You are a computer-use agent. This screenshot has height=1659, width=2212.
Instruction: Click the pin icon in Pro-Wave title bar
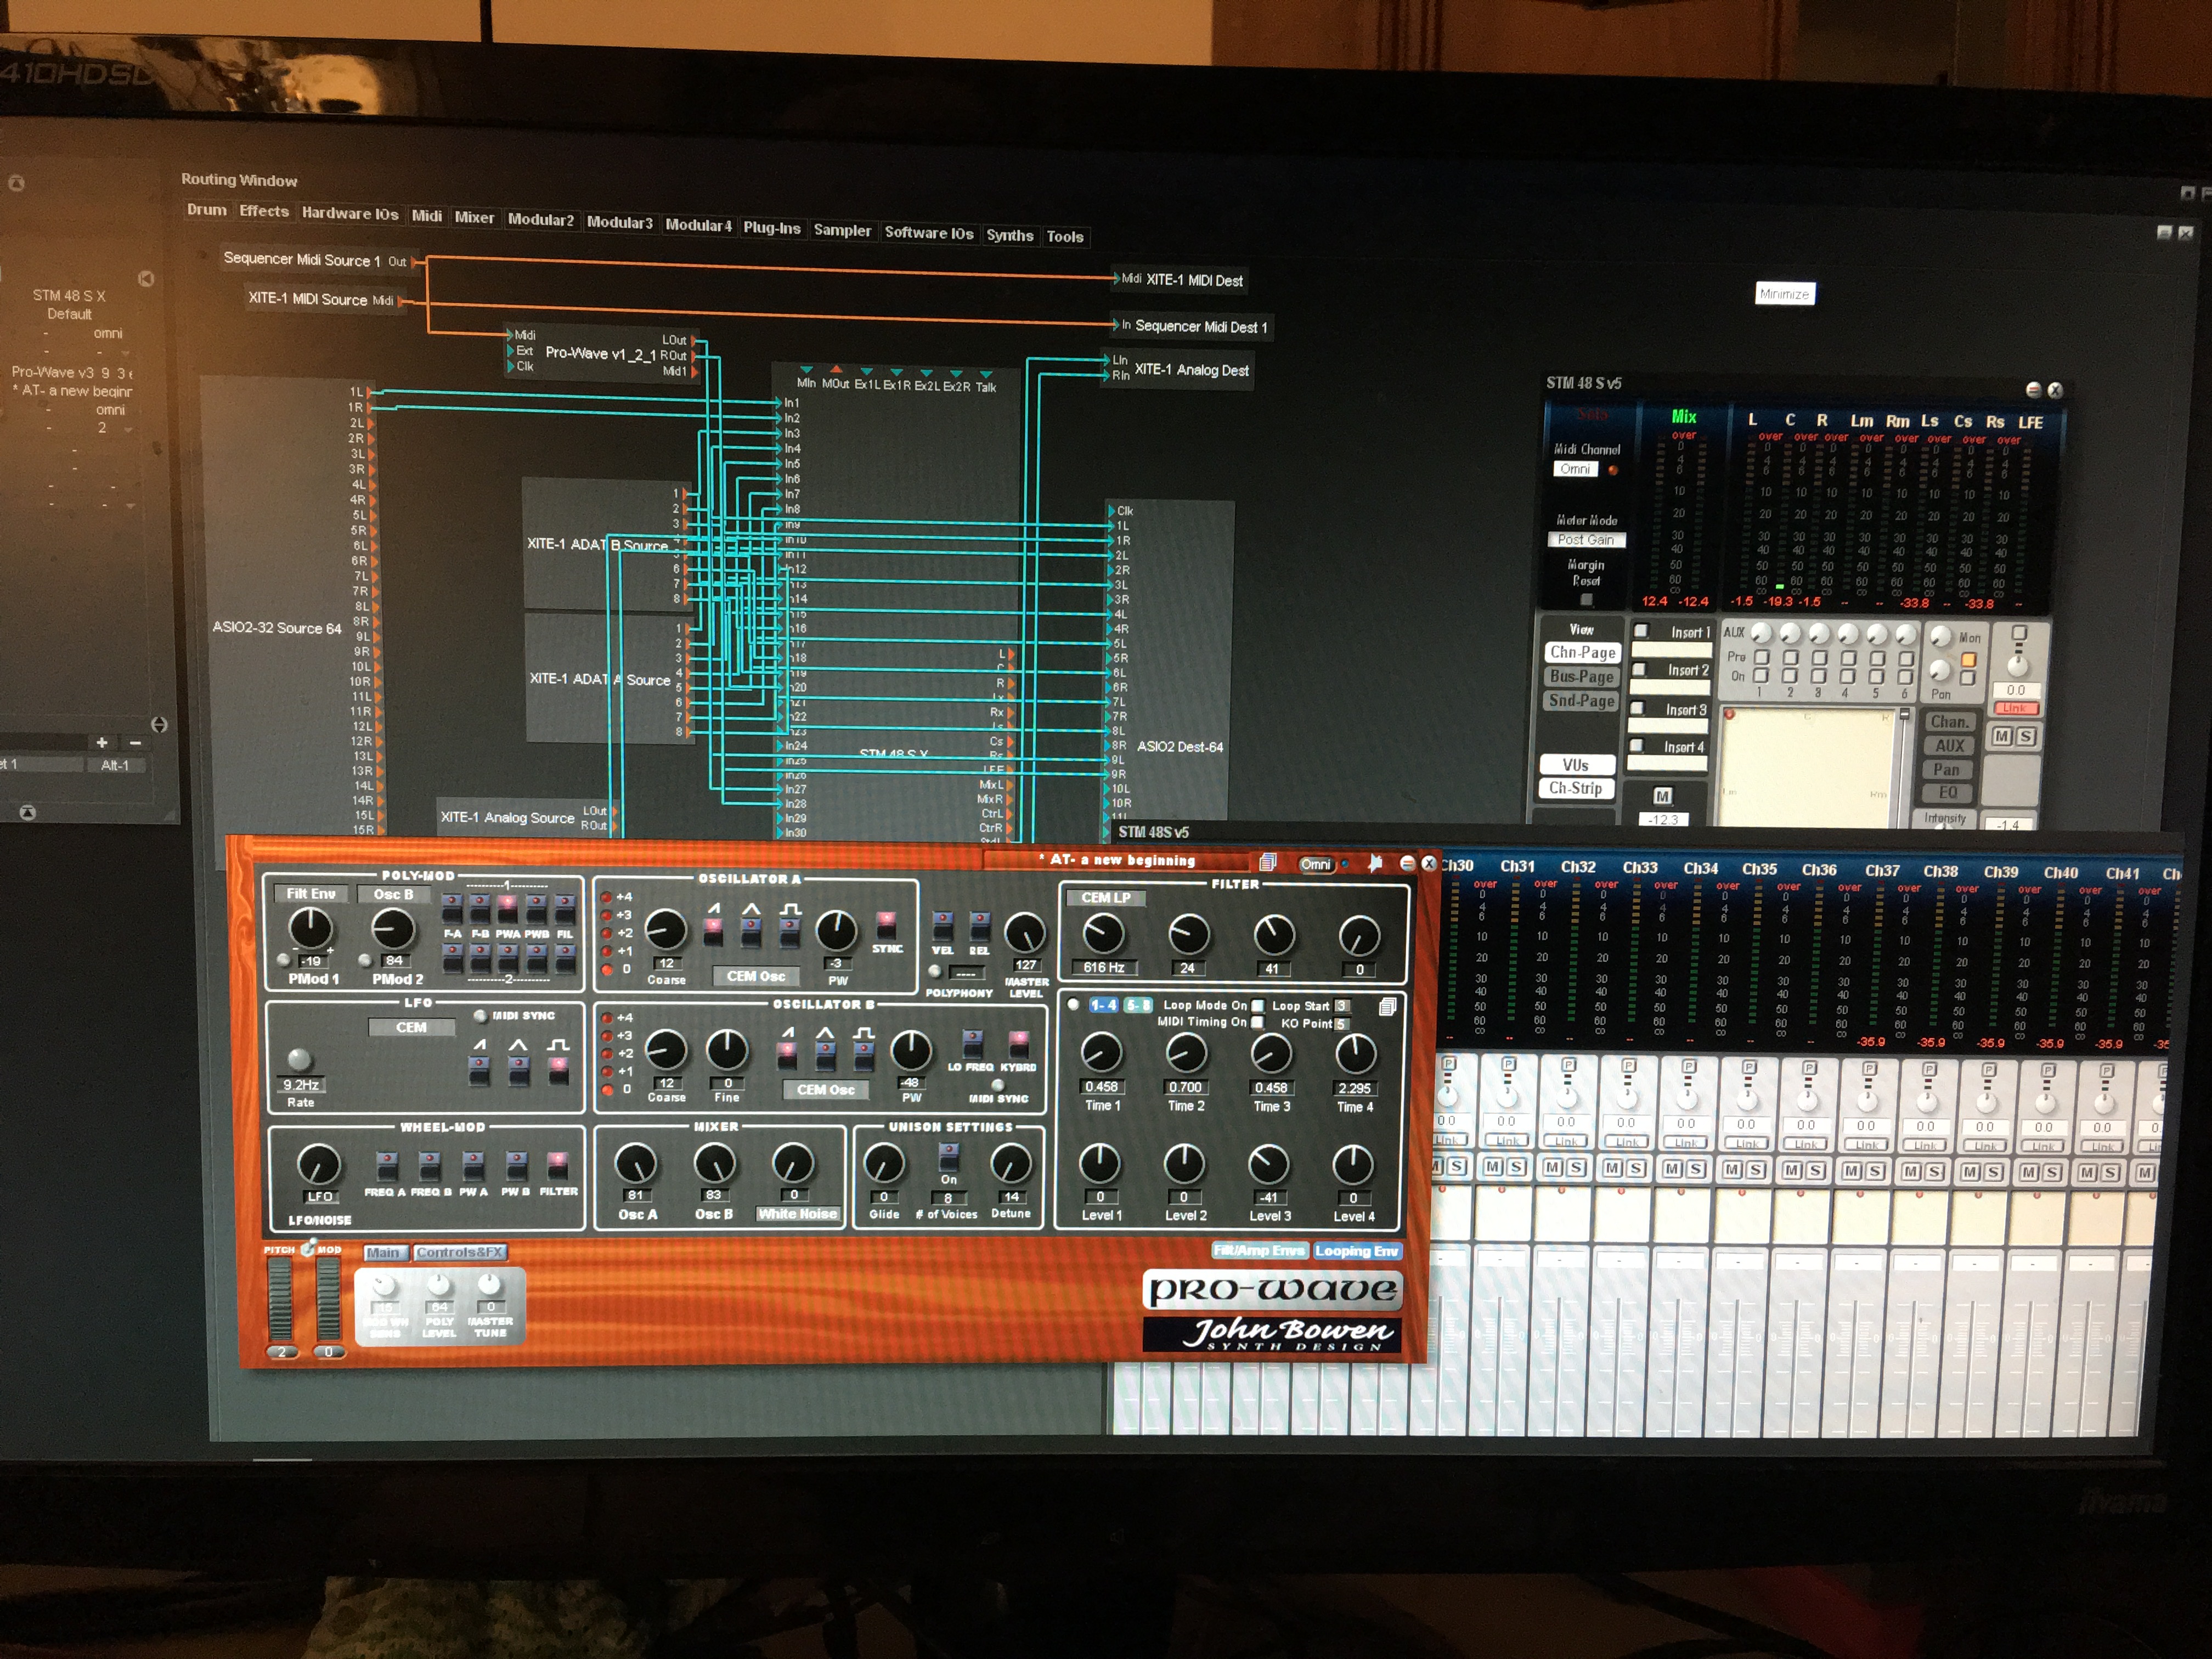(x=1376, y=863)
